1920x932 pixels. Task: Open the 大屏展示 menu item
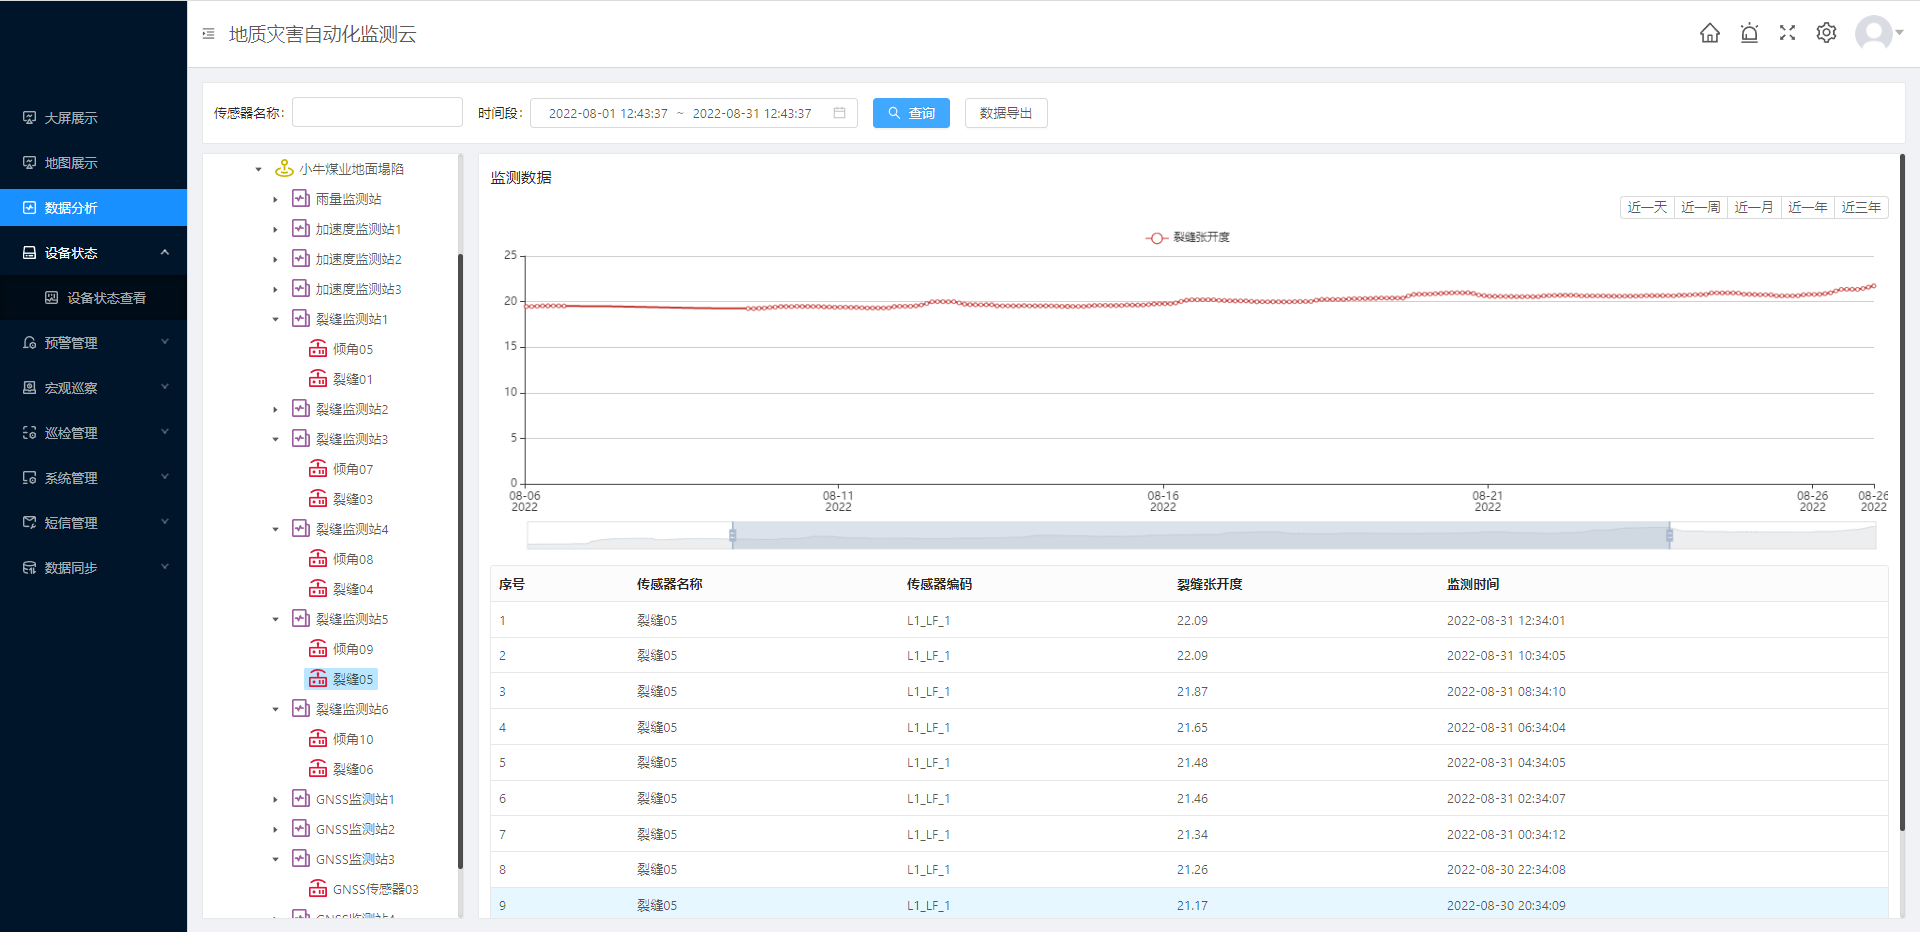point(71,118)
